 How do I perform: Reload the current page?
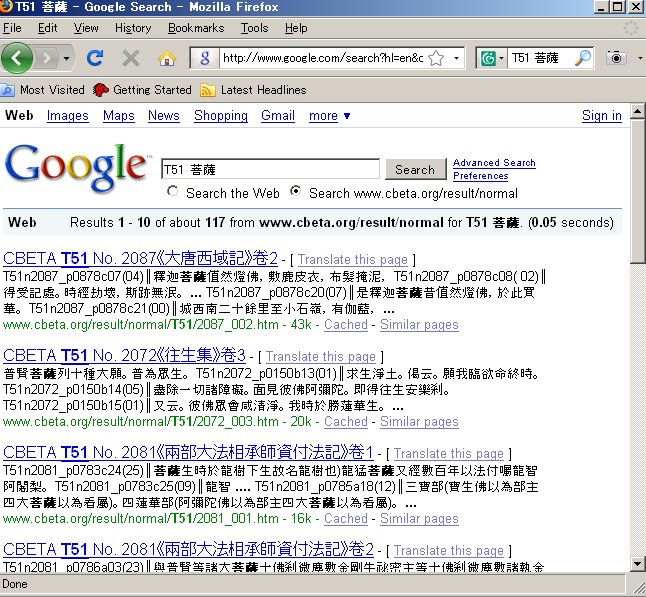[x=95, y=58]
